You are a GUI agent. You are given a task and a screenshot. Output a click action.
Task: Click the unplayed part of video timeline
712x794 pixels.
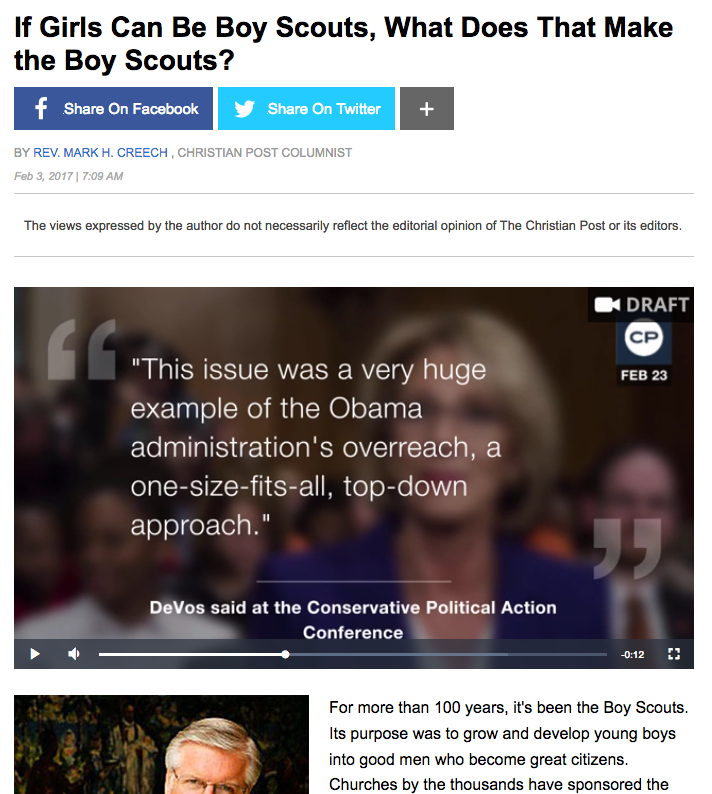[x=446, y=654]
